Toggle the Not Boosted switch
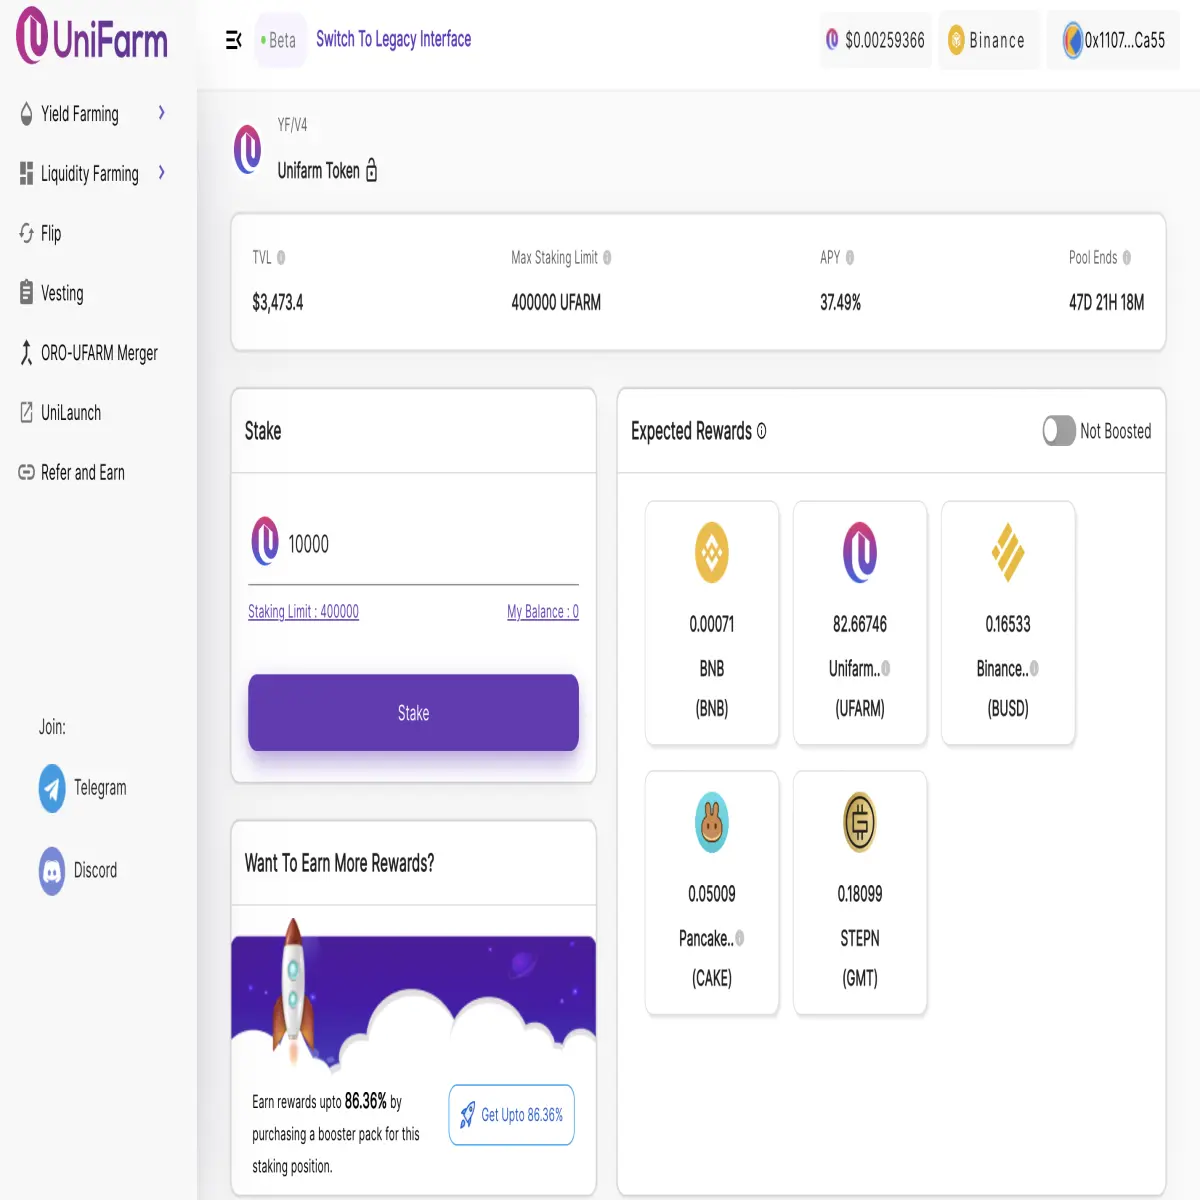This screenshot has width=1200, height=1200. (x=1059, y=431)
